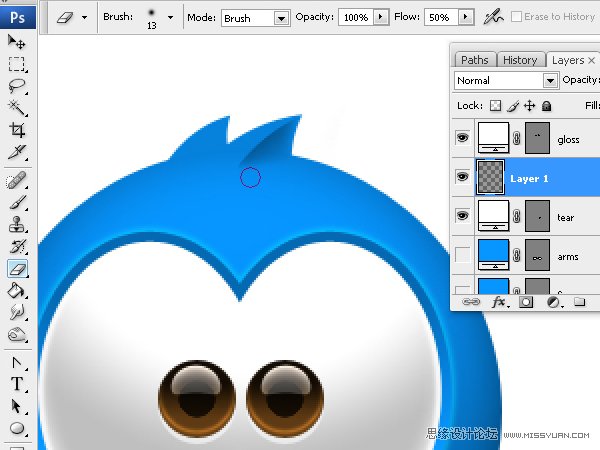This screenshot has height=450, width=600.
Task: Click the eraser Opacity value field
Action: (356, 17)
